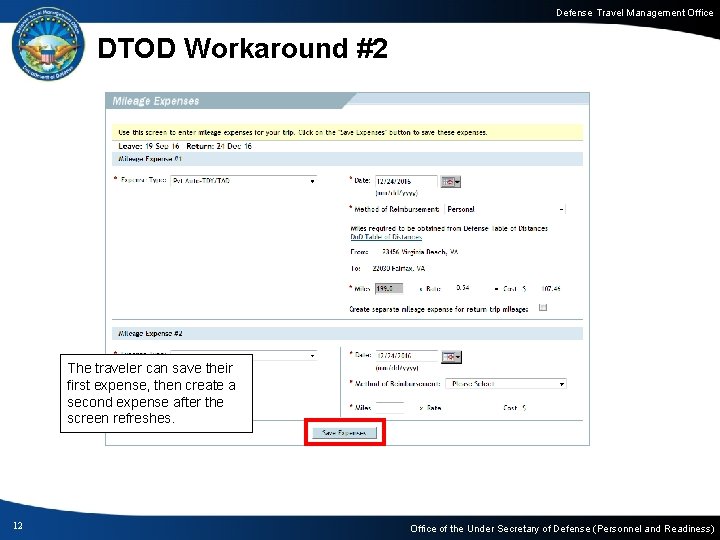Open Method of Reimbursement dropdown showing Please Select
The height and width of the screenshot is (540, 720).
(x=506, y=383)
